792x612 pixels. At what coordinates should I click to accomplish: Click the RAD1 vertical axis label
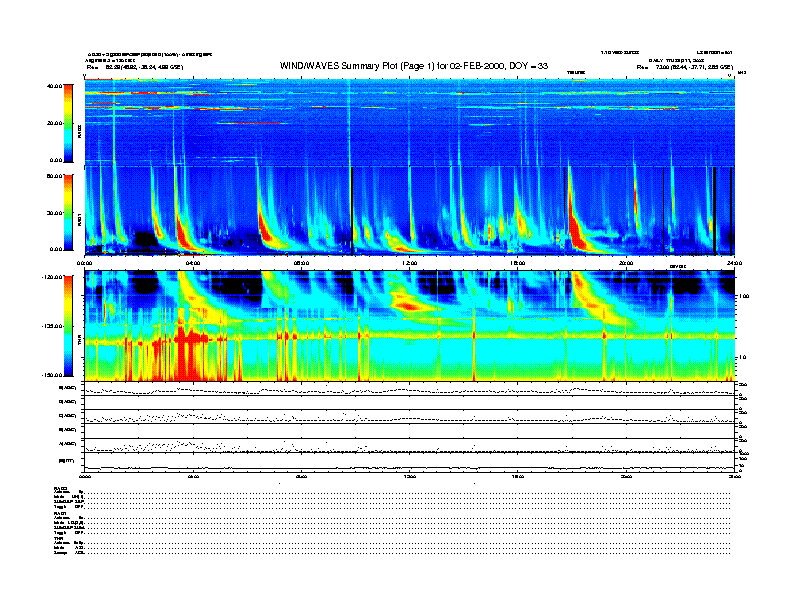79,219
